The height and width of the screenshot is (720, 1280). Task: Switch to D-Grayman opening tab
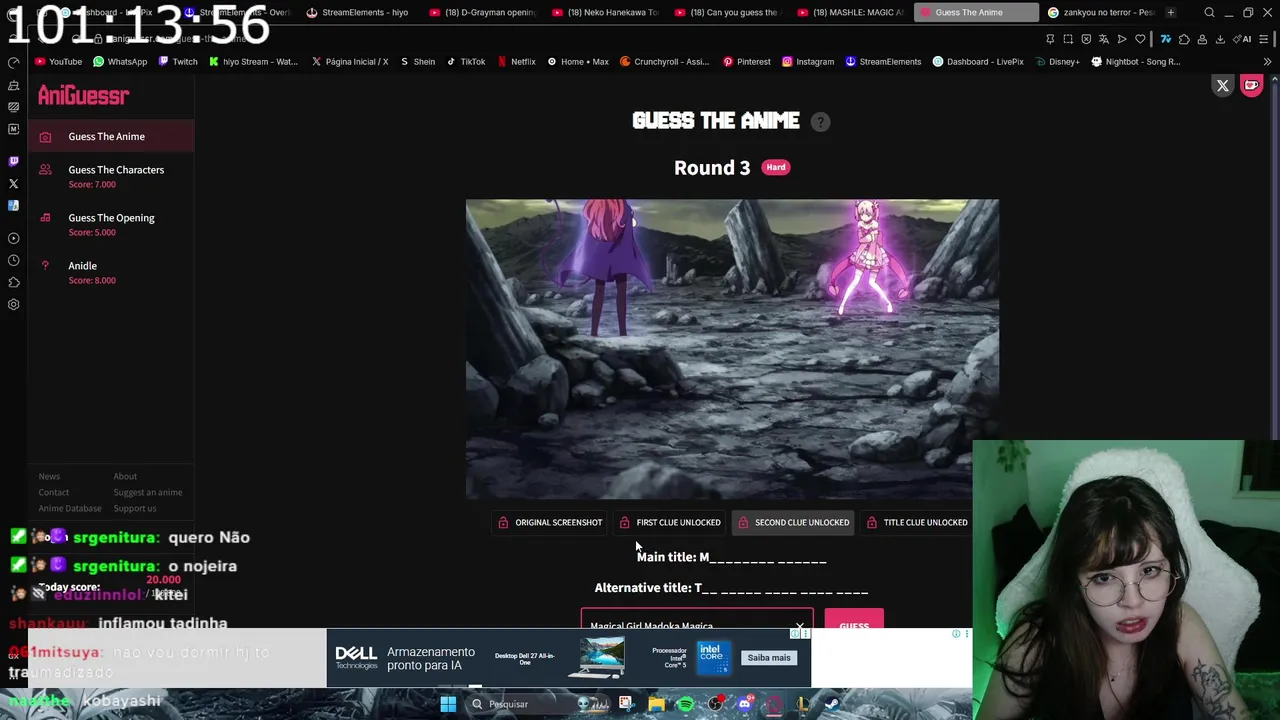coord(485,12)
